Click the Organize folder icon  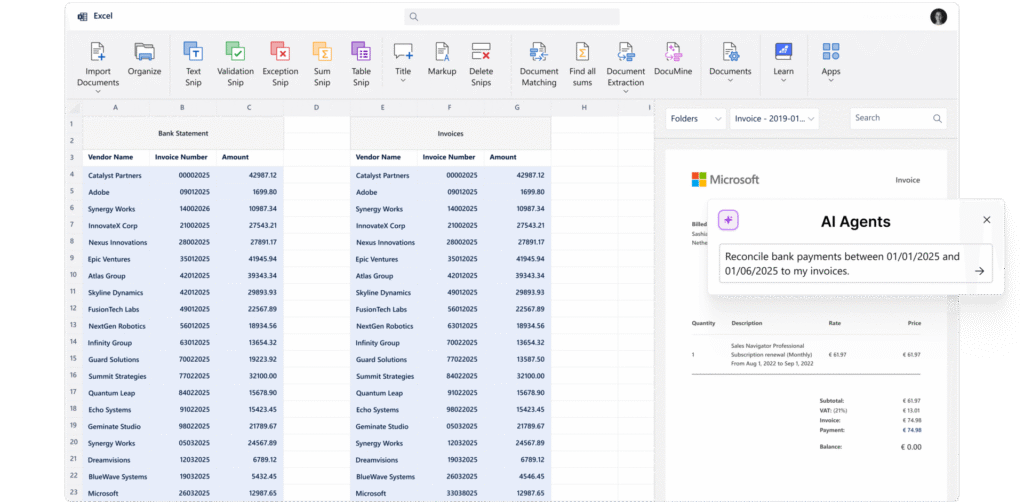coord(144,52)
